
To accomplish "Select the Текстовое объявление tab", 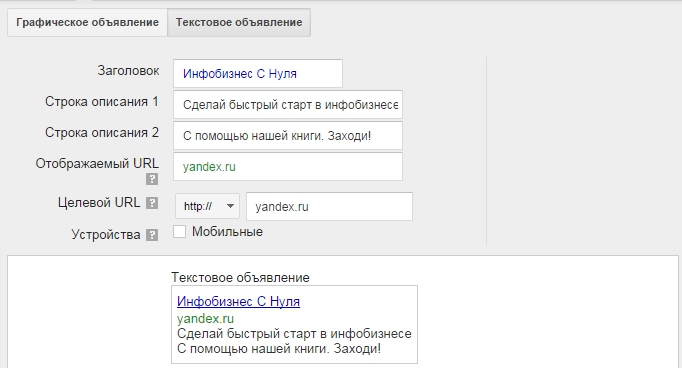I will 239,22.
